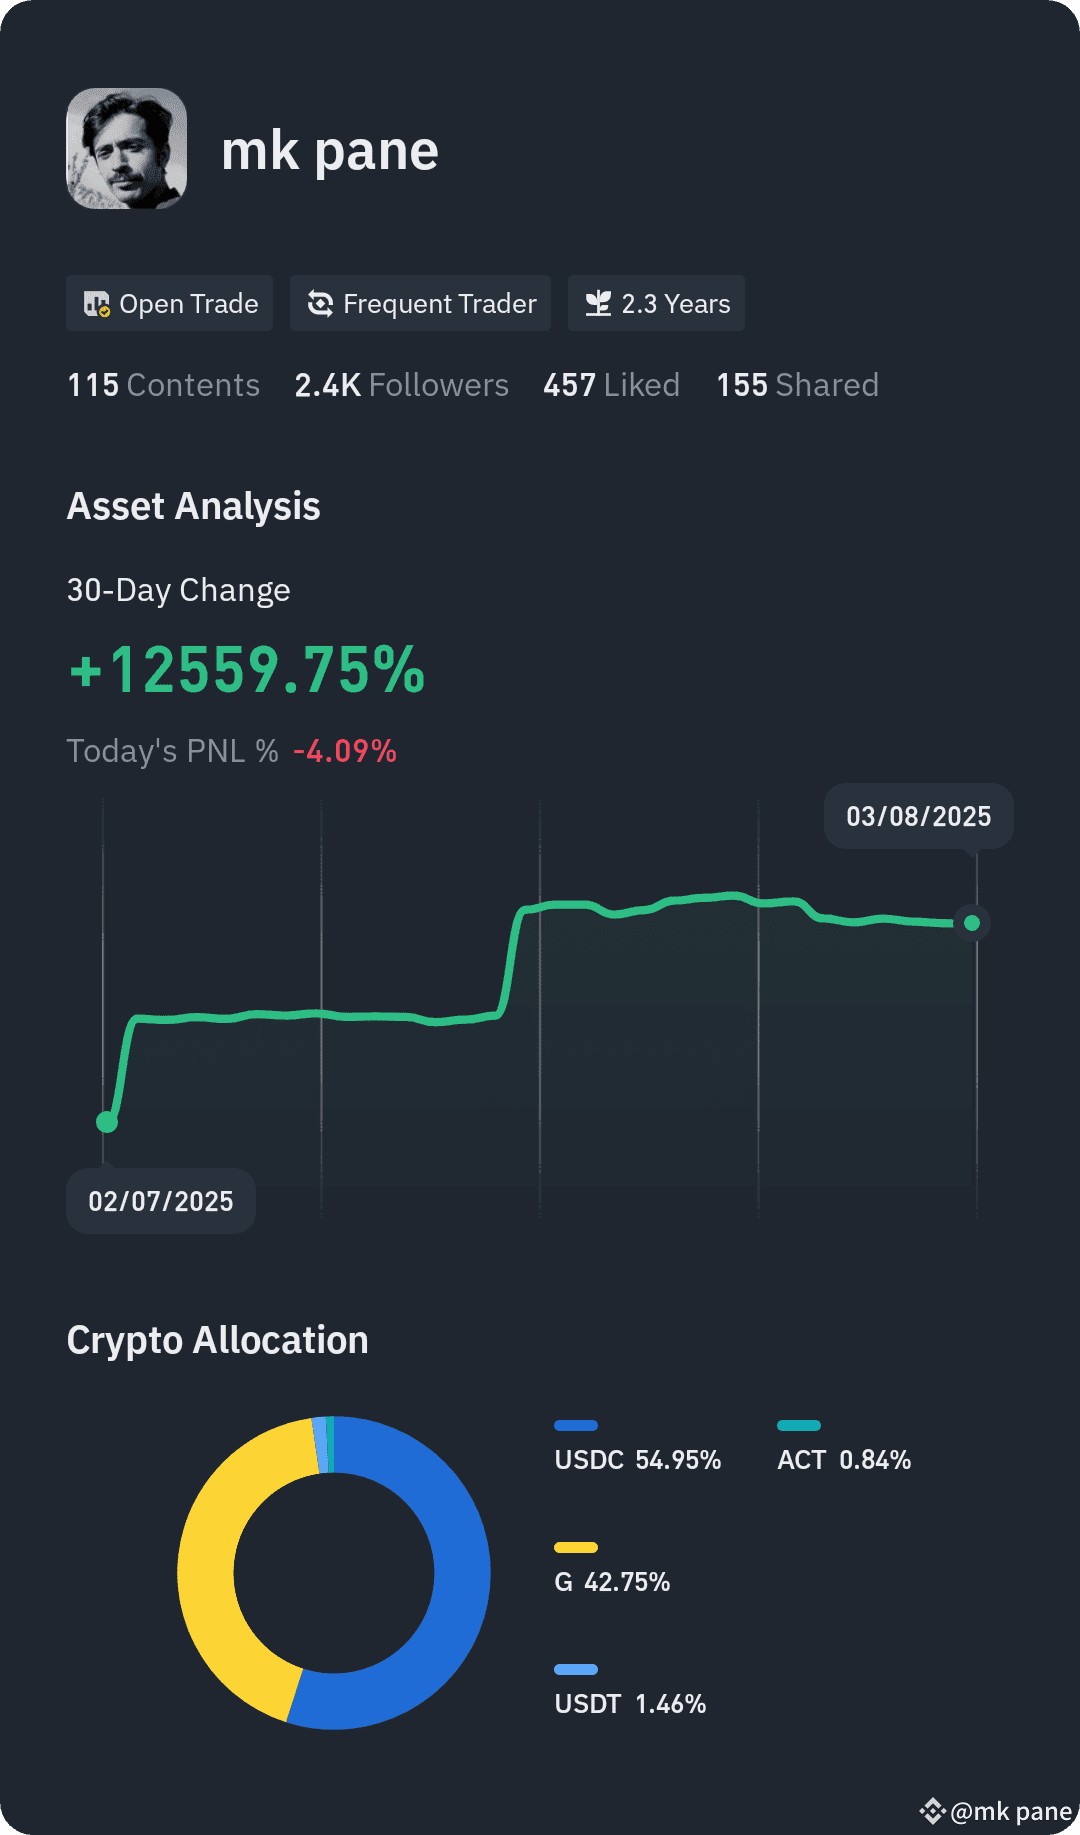Open the 457 Liked stat
Viewport: 1080px width, 1835px height.
coord(611,385)
